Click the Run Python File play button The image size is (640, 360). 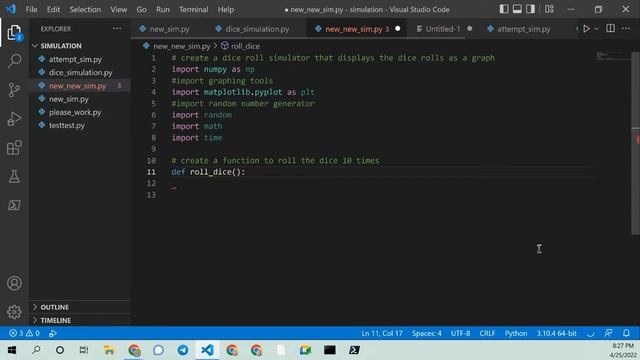click(586, 29)
